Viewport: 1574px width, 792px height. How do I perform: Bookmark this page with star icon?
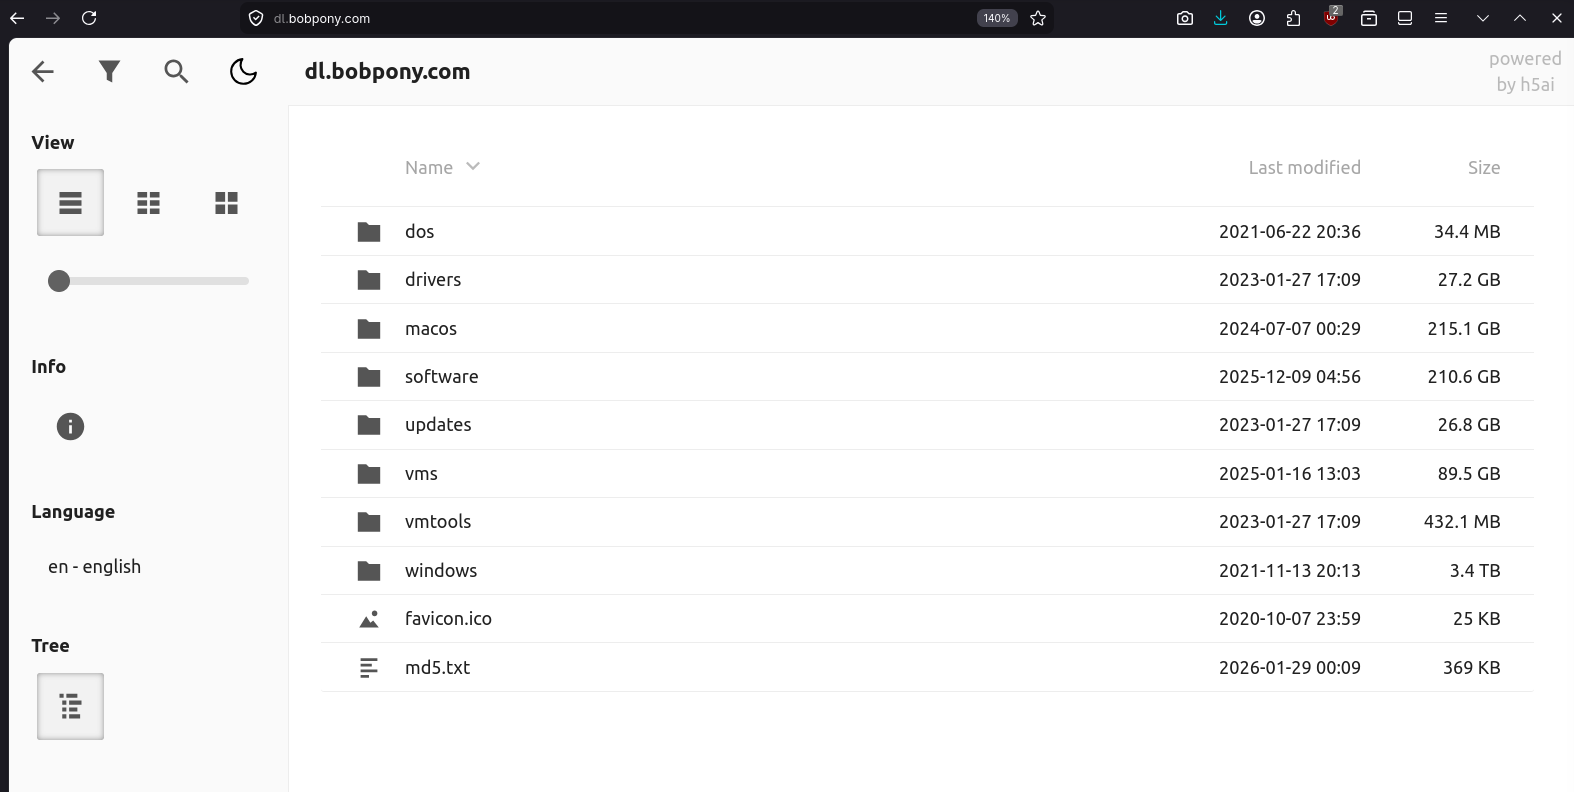tap(1038, 18)
